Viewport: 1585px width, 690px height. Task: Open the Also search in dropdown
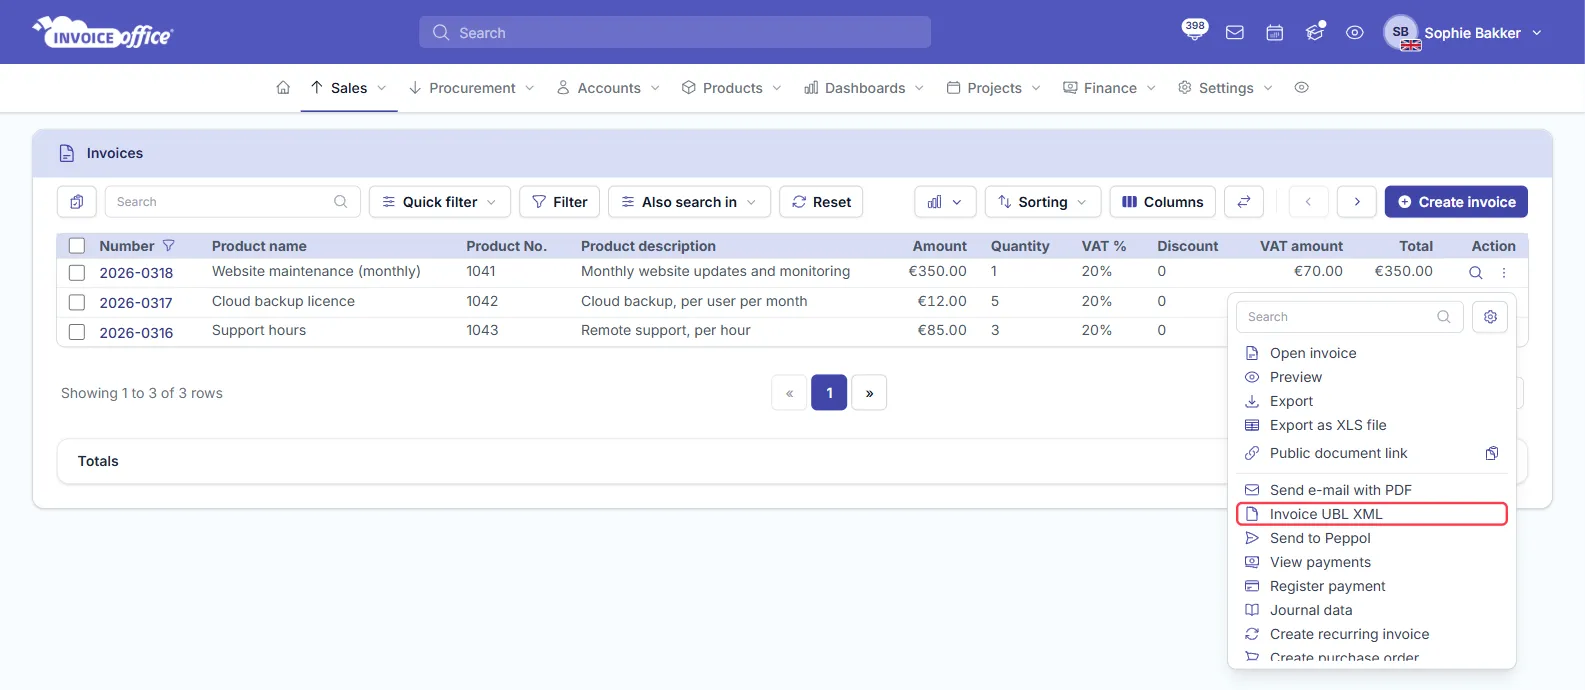coord(689,202)
